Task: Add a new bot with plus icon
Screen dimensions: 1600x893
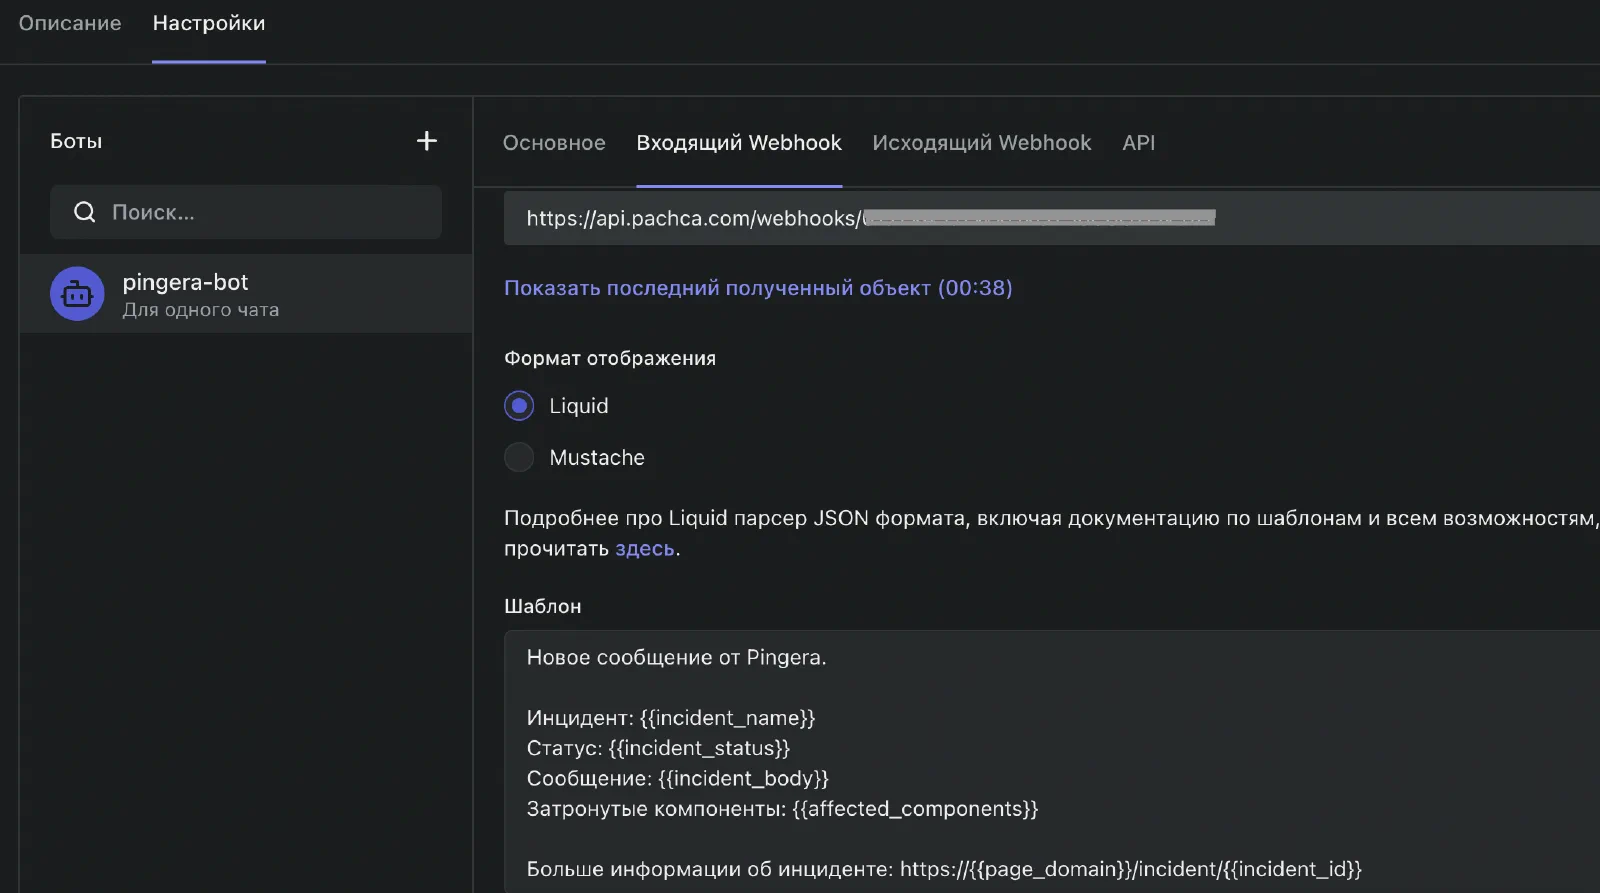Action: coord(427,141)
